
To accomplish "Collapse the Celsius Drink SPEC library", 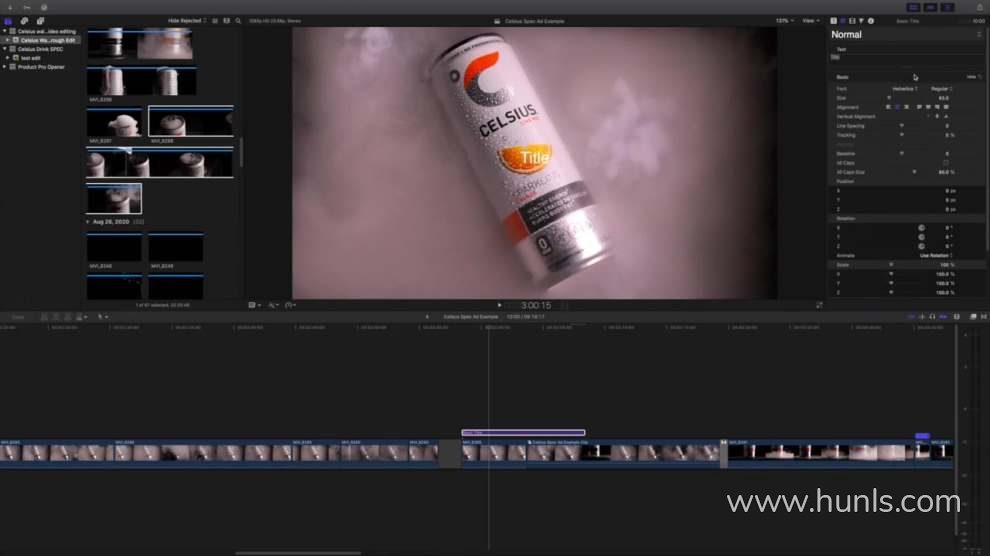I will click(5, 49).
